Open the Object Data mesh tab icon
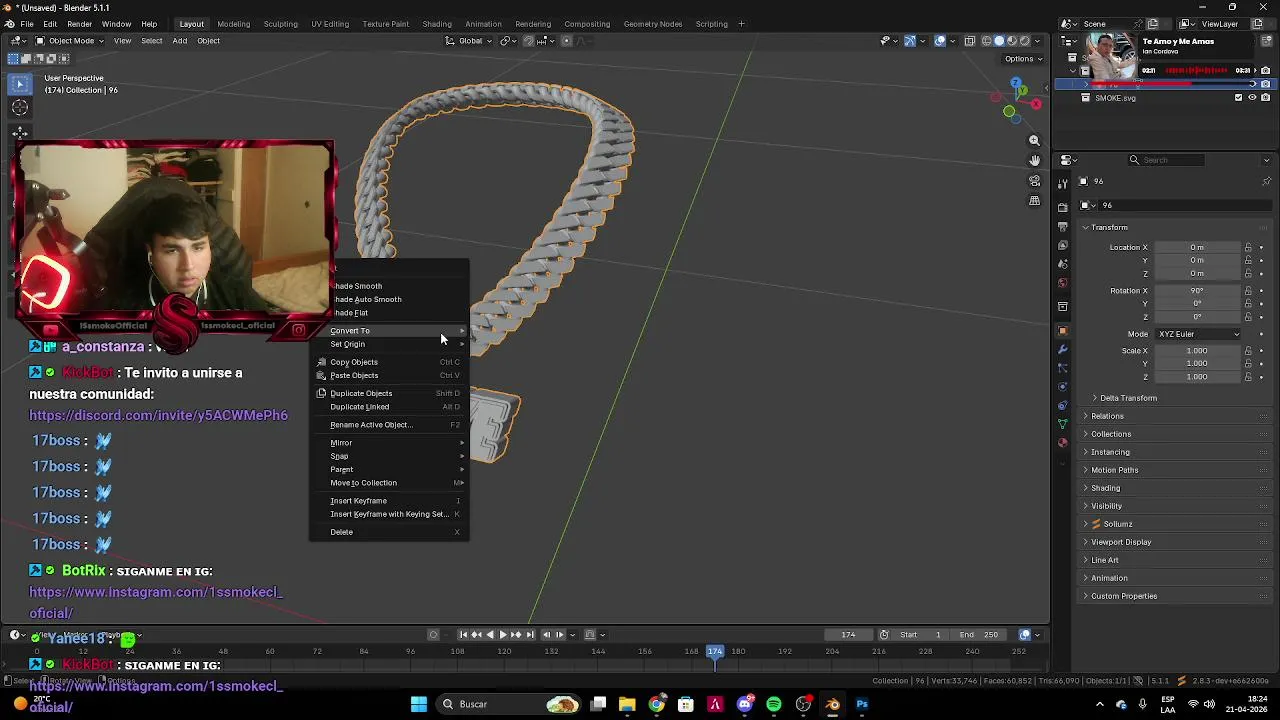 [x=1062, y=424]
